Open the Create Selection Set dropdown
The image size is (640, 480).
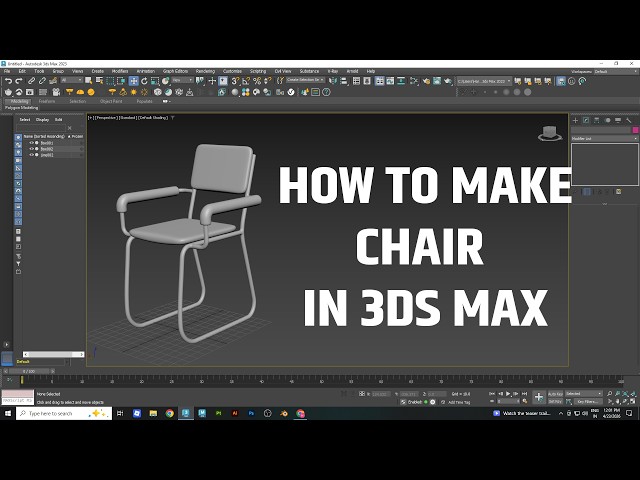pyautogui.click(x=306, y=80)
